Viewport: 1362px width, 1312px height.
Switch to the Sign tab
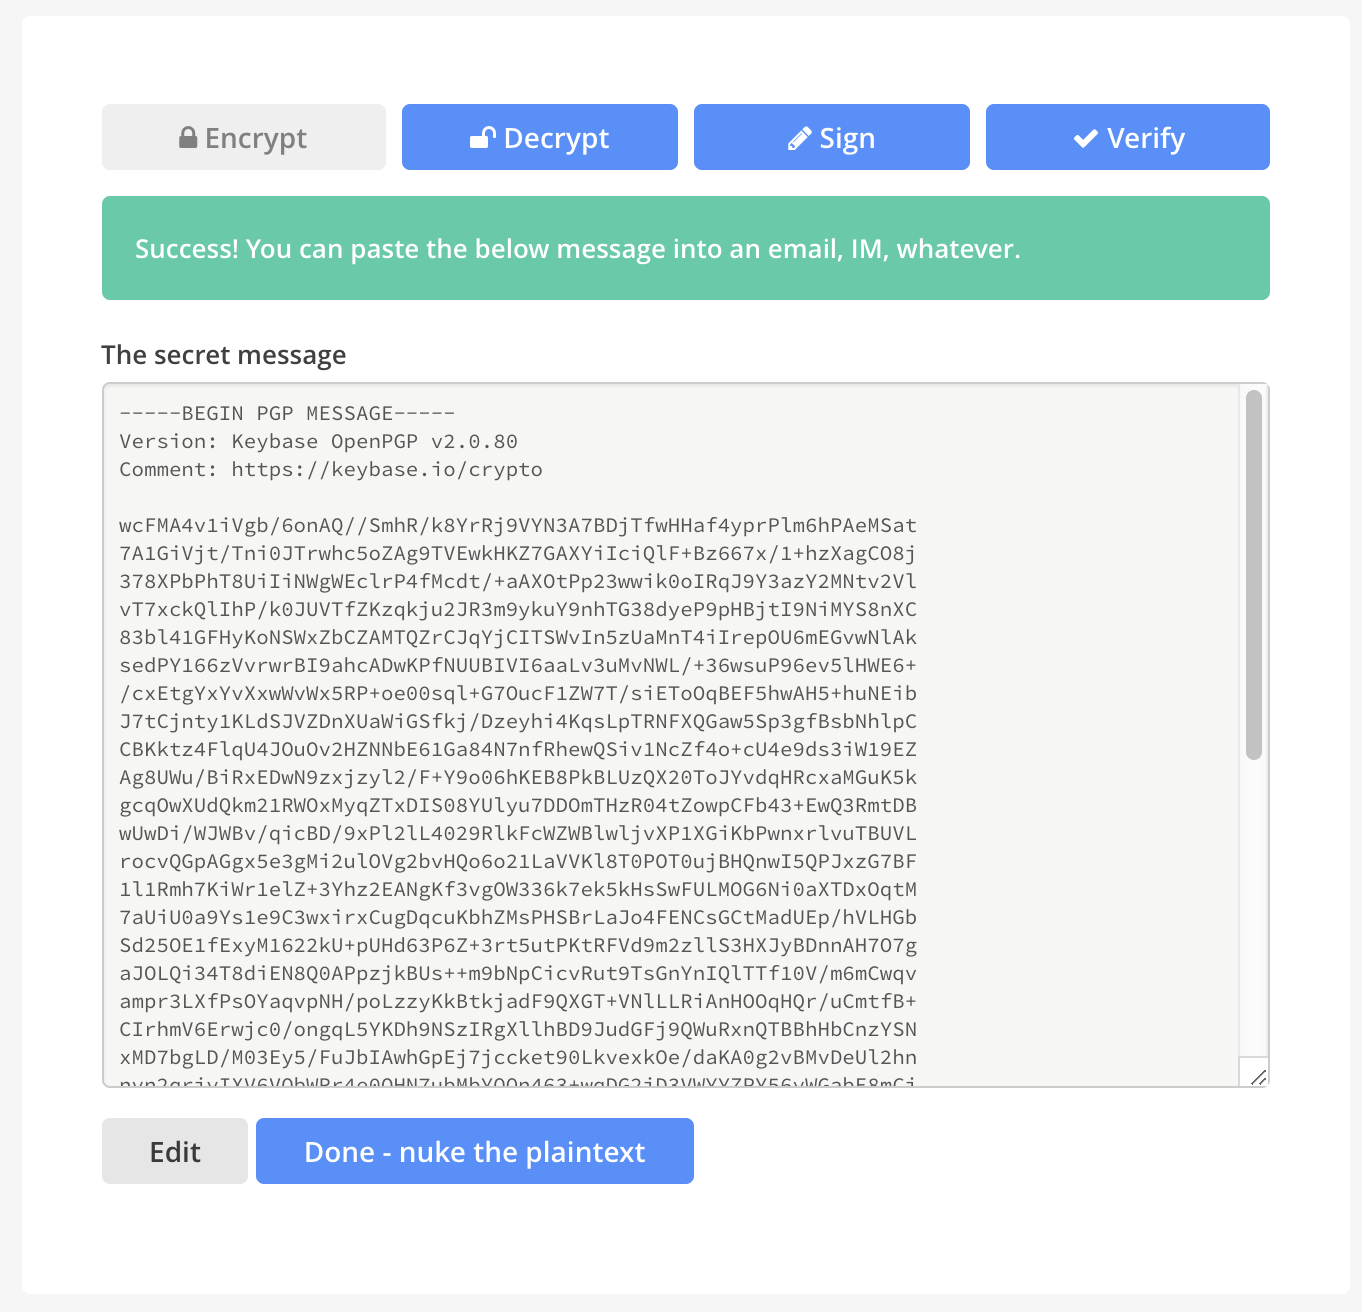coord(831,137)
